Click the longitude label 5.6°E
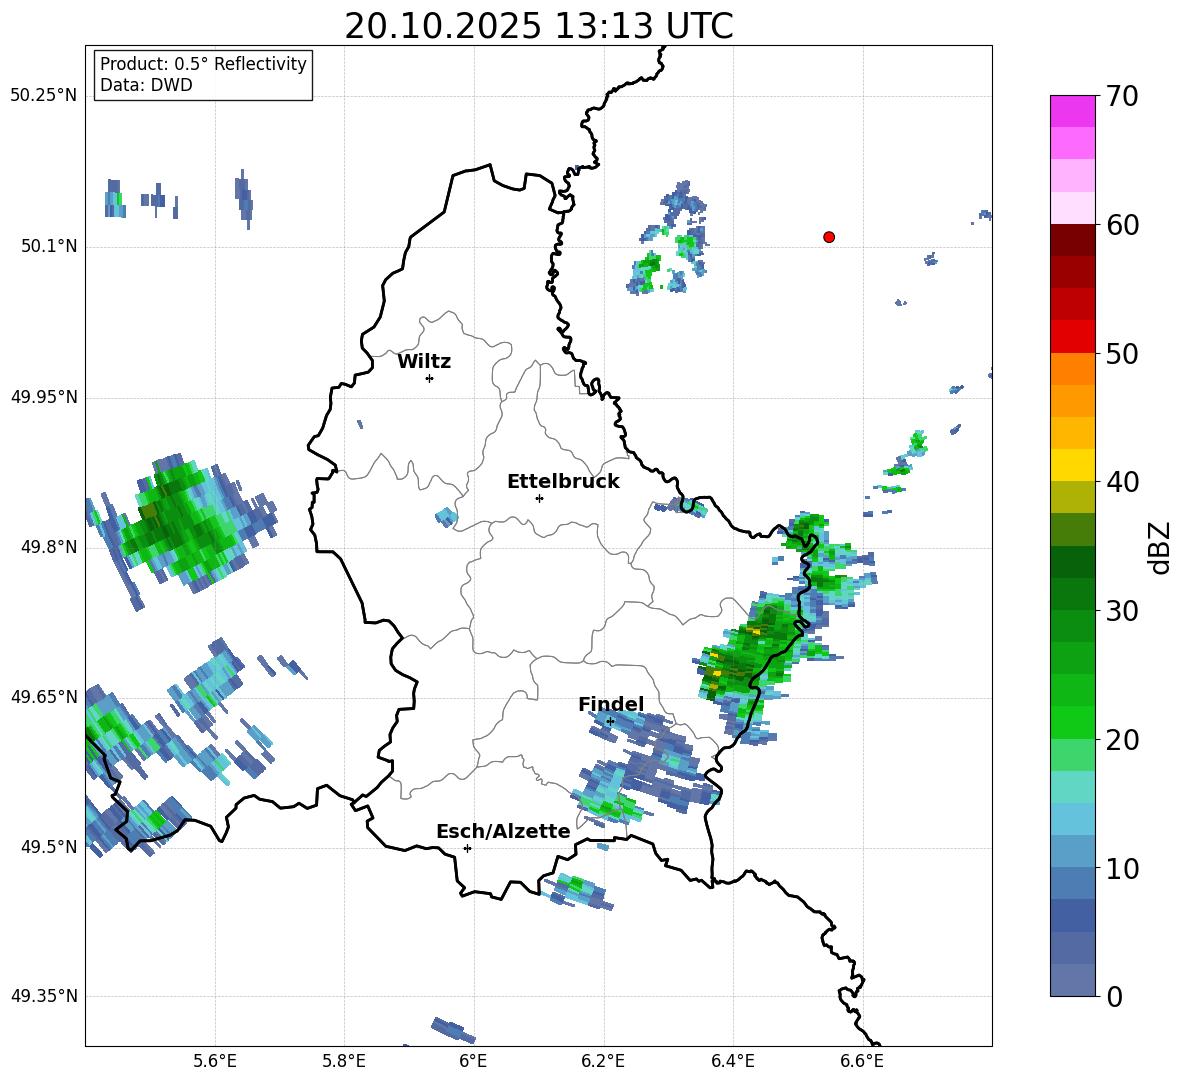This screenshot has width=1184, height=1081. pos(215,1061)
